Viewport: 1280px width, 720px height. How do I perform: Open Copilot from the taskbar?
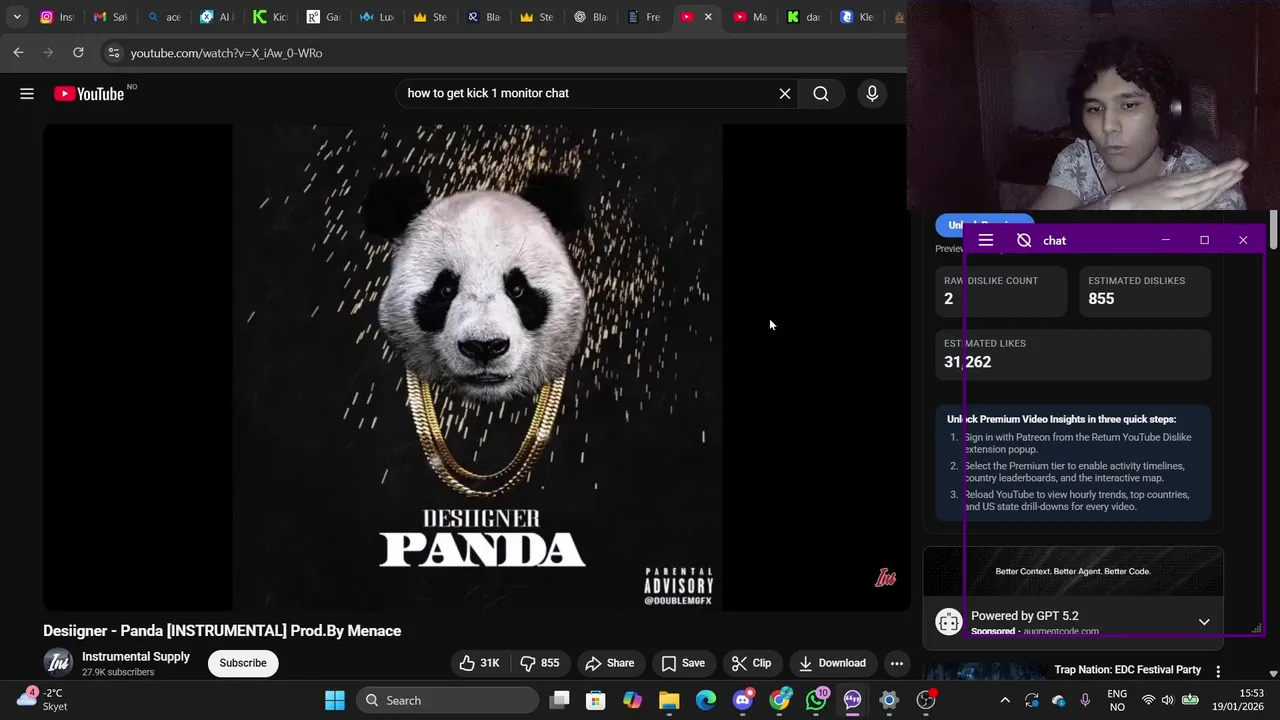click(x=633, y=700)
